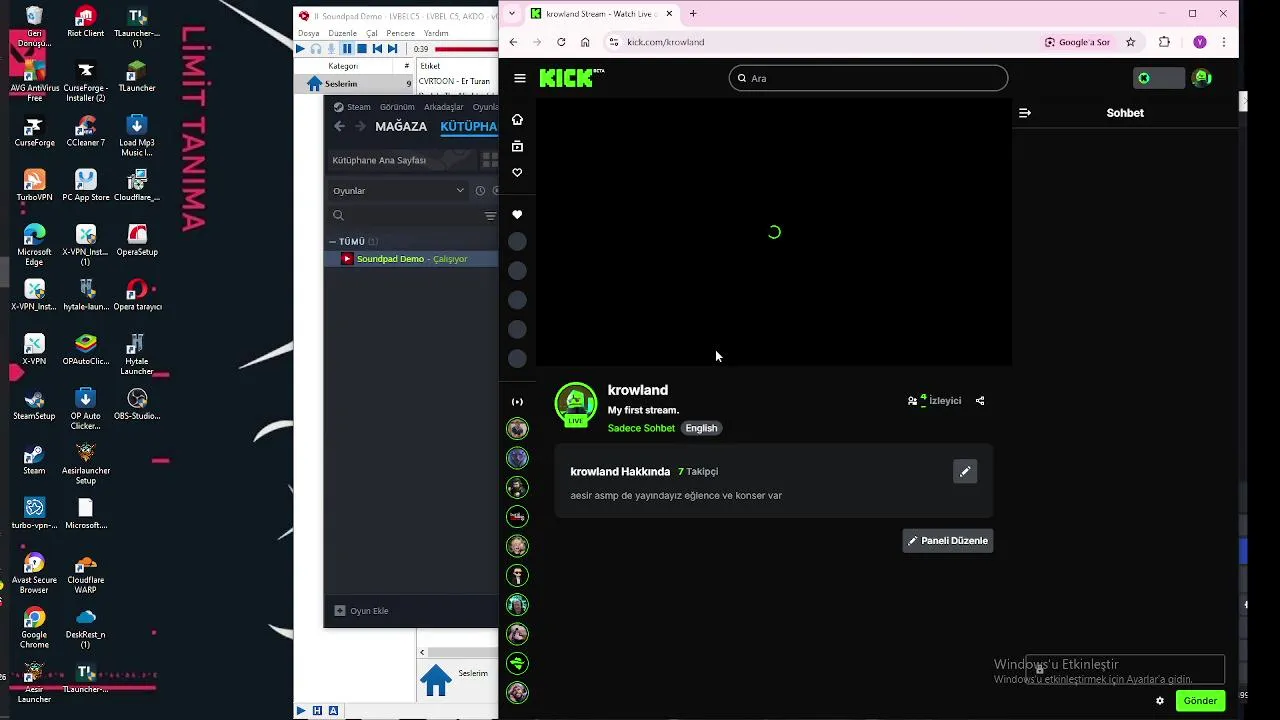The width and height of the screenshot is (1280, 720).
Task: Open Steam library filter options icon
Action: (x=490, y=216)
